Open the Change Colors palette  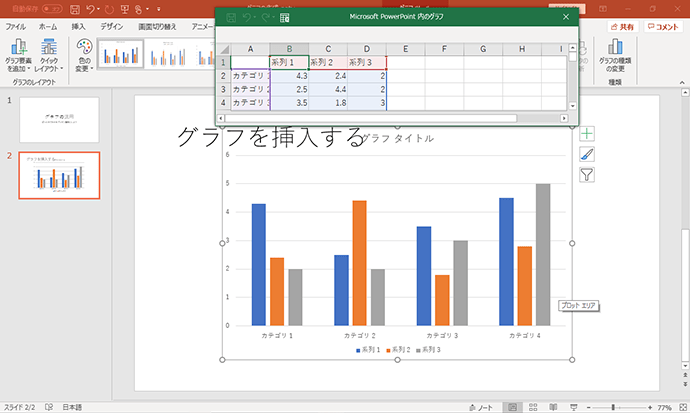pos(84,55)
